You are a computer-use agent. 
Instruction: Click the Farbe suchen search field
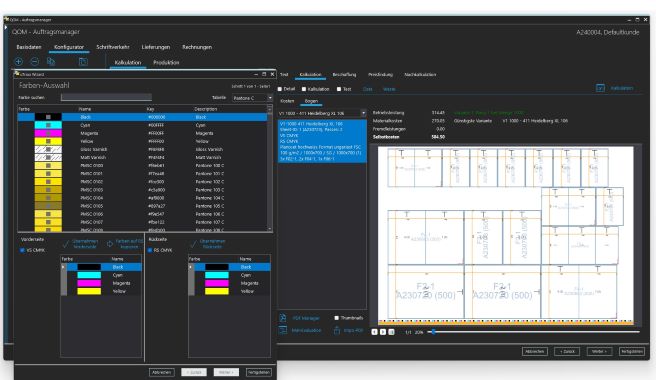(106, 97)
